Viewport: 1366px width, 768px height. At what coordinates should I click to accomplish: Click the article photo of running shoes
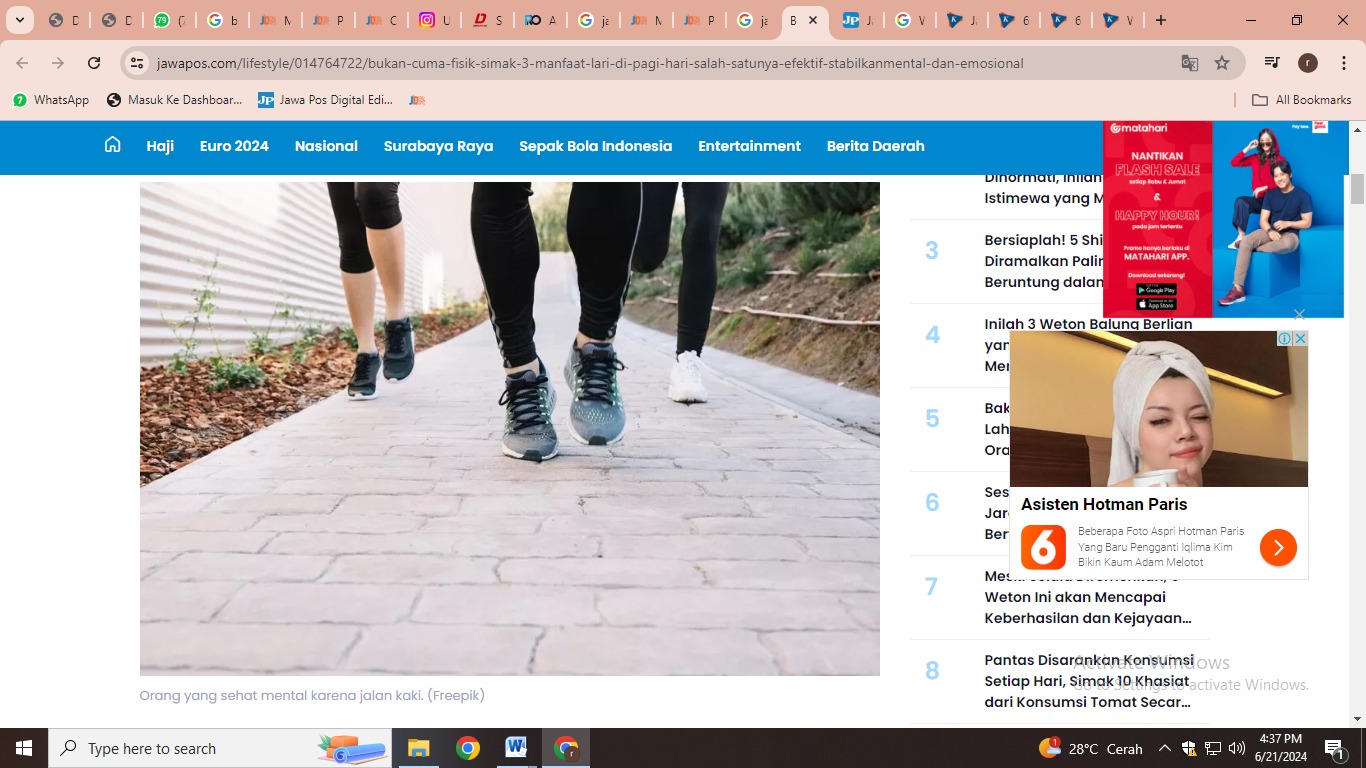510,429
